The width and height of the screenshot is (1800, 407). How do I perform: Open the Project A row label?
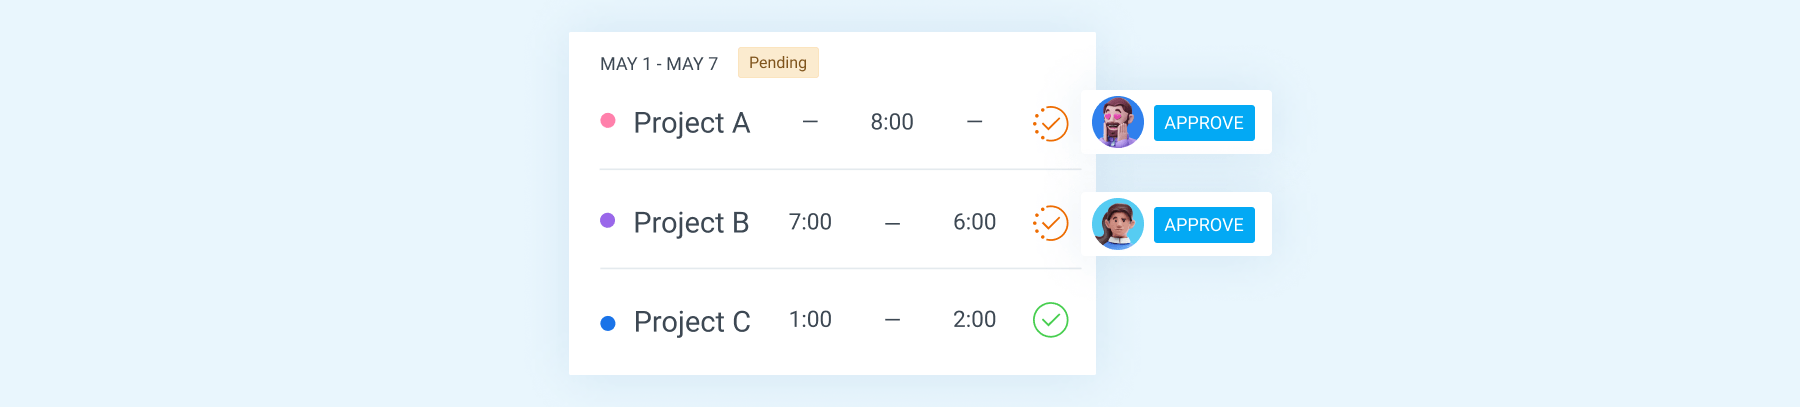pyautogui.click(x=691, y=123)
